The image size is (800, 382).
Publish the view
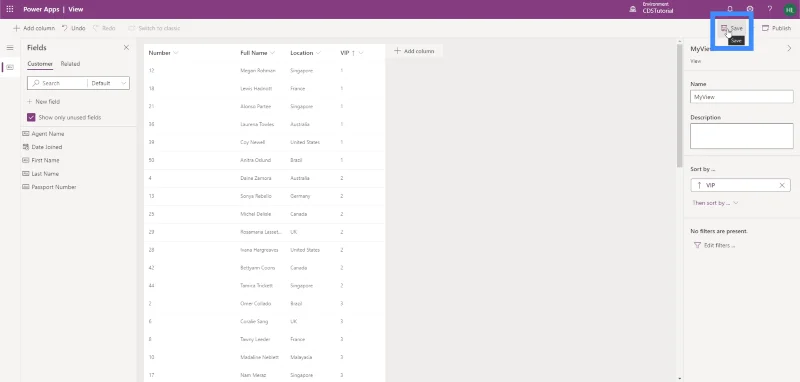[x=776, y=28]
